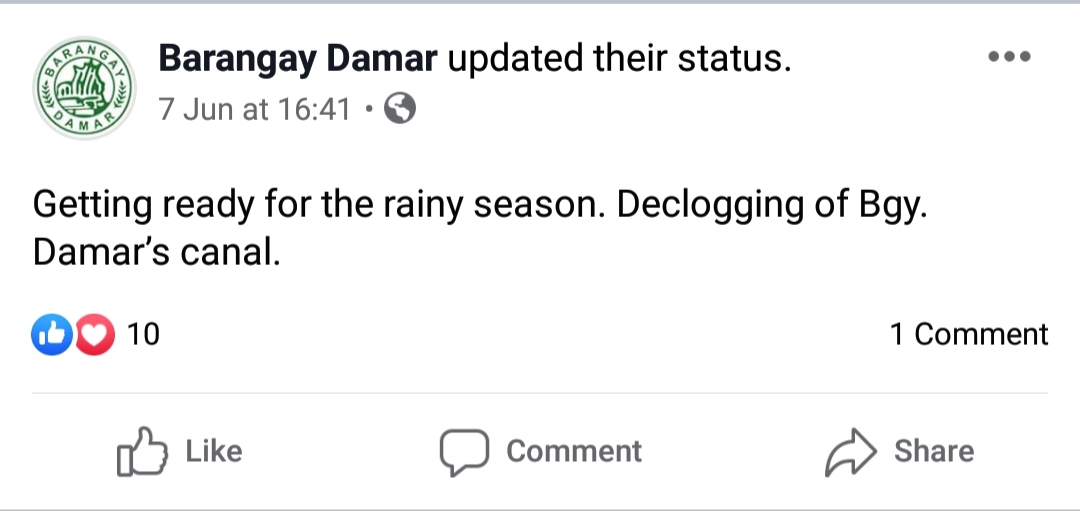Open the Barangay Damar page name link

pyautogui.click(x=298, y=60)
